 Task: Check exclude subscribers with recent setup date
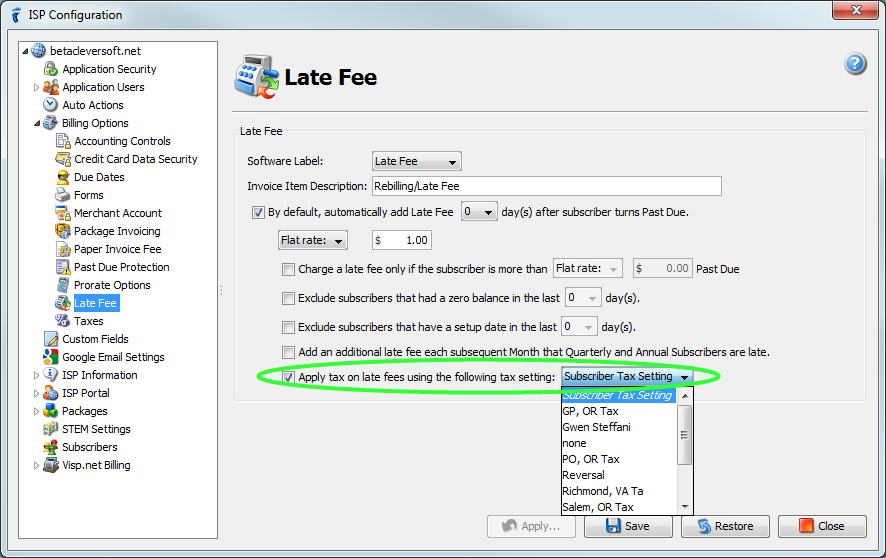click(x=288, y=327)
